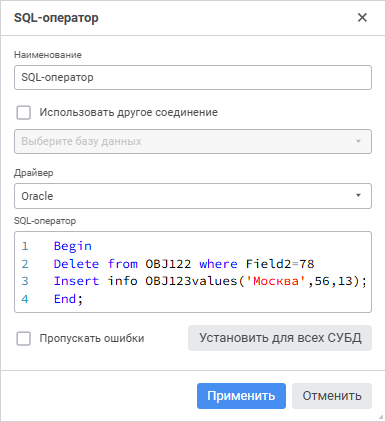
Task: Click the Insert info OBJ123values code line
Action: [210, 281]
